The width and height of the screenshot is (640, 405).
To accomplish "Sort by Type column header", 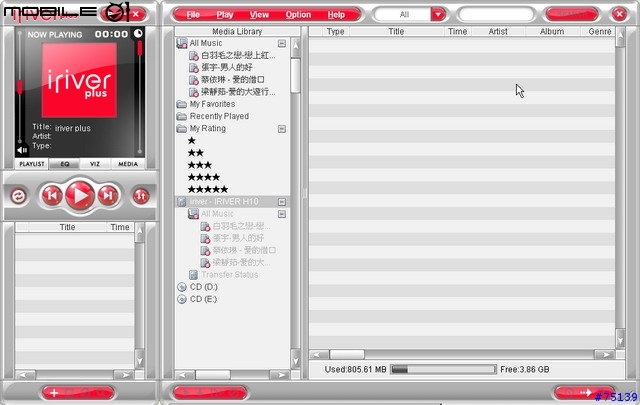I will point(336,31).
